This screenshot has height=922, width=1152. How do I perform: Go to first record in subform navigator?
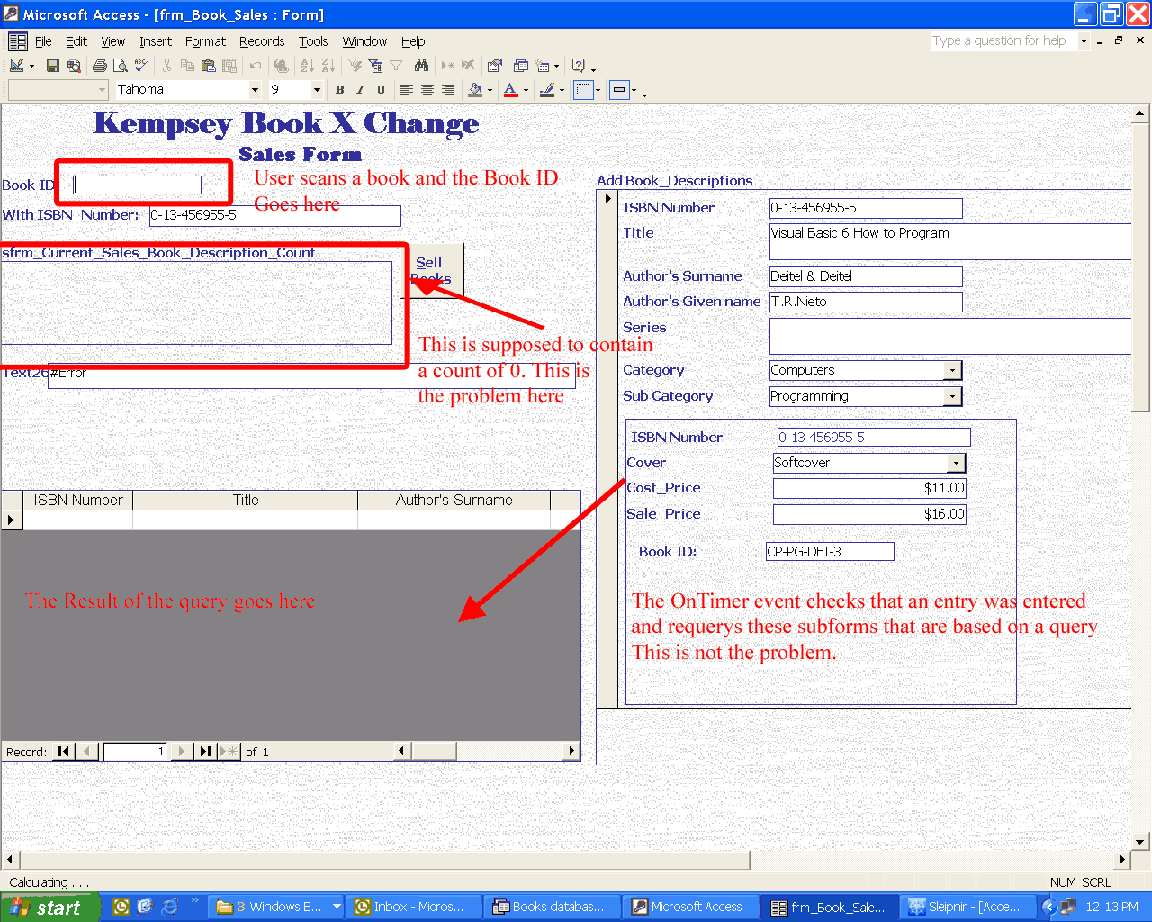(x=63, y=752)
